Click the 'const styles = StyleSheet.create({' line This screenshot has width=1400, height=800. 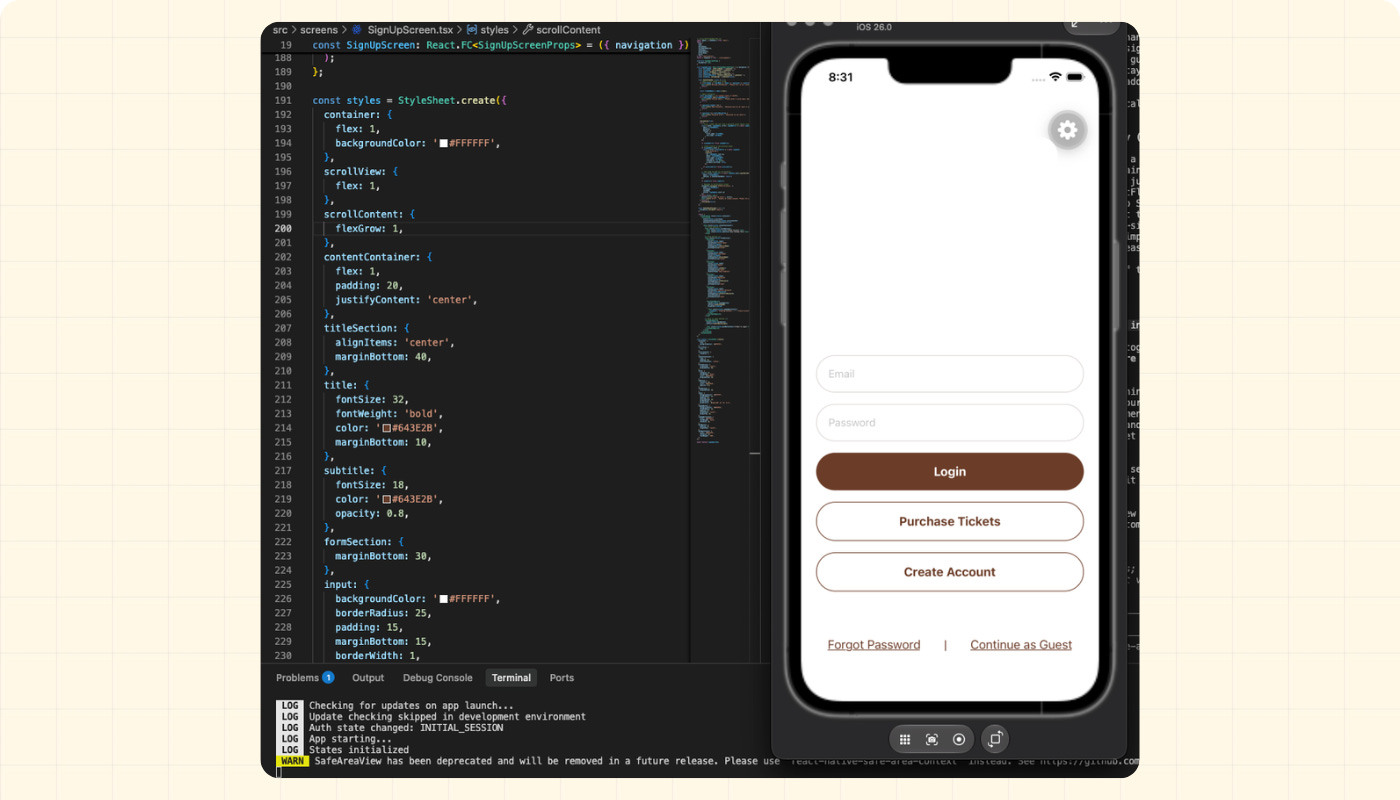tap(410, 101)
